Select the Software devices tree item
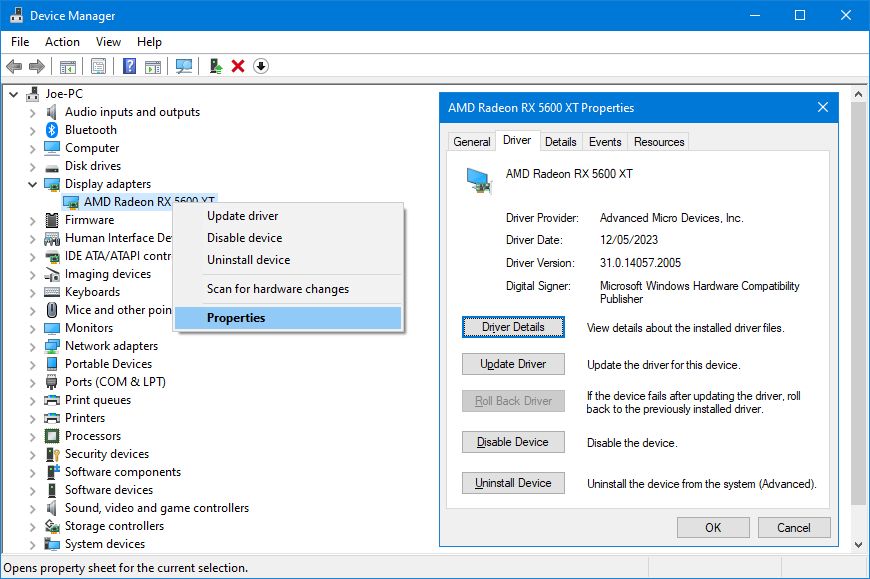 (109, 490)
